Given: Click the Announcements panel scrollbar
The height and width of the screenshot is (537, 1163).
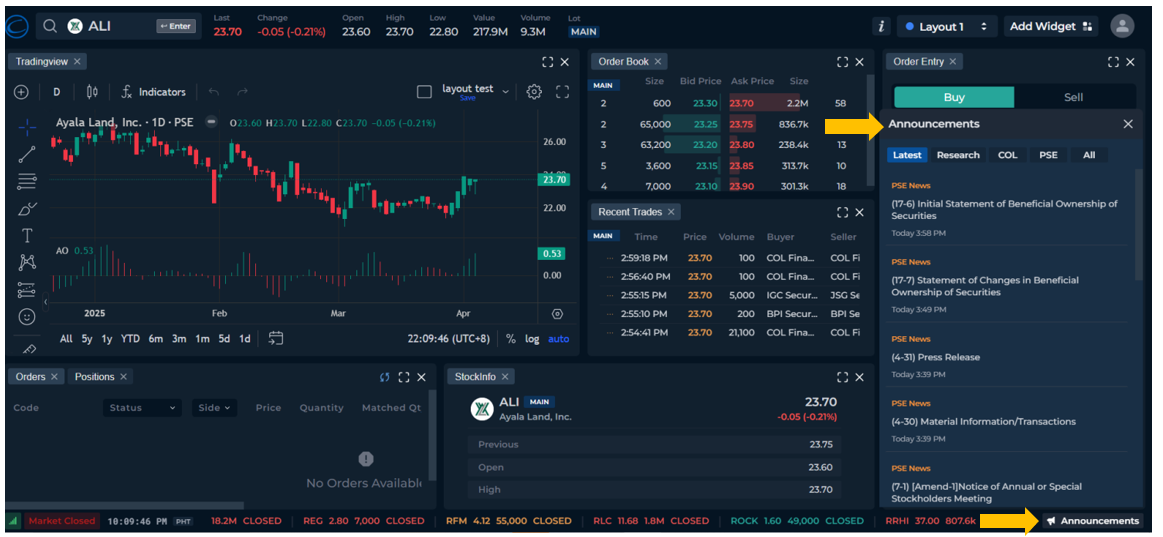Looking at the screenshot, I should click(1139, 225).
